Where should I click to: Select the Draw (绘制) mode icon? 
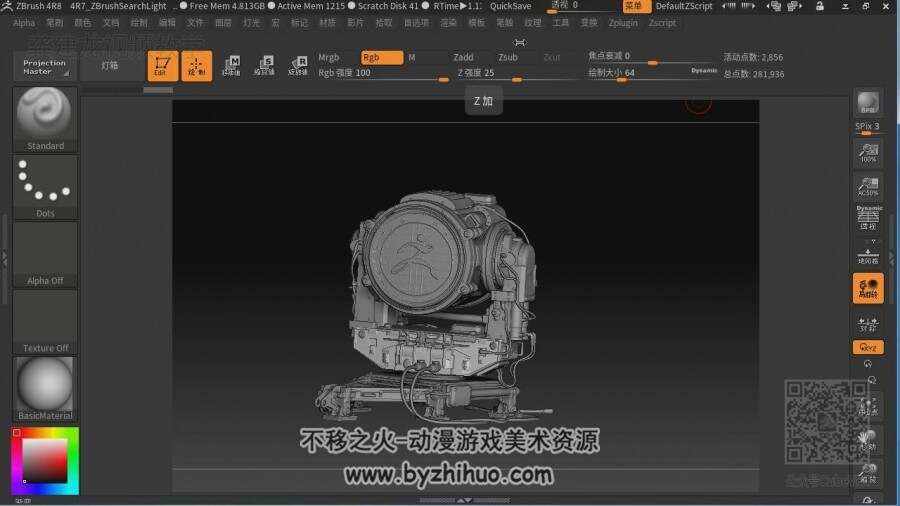(196, 66)
